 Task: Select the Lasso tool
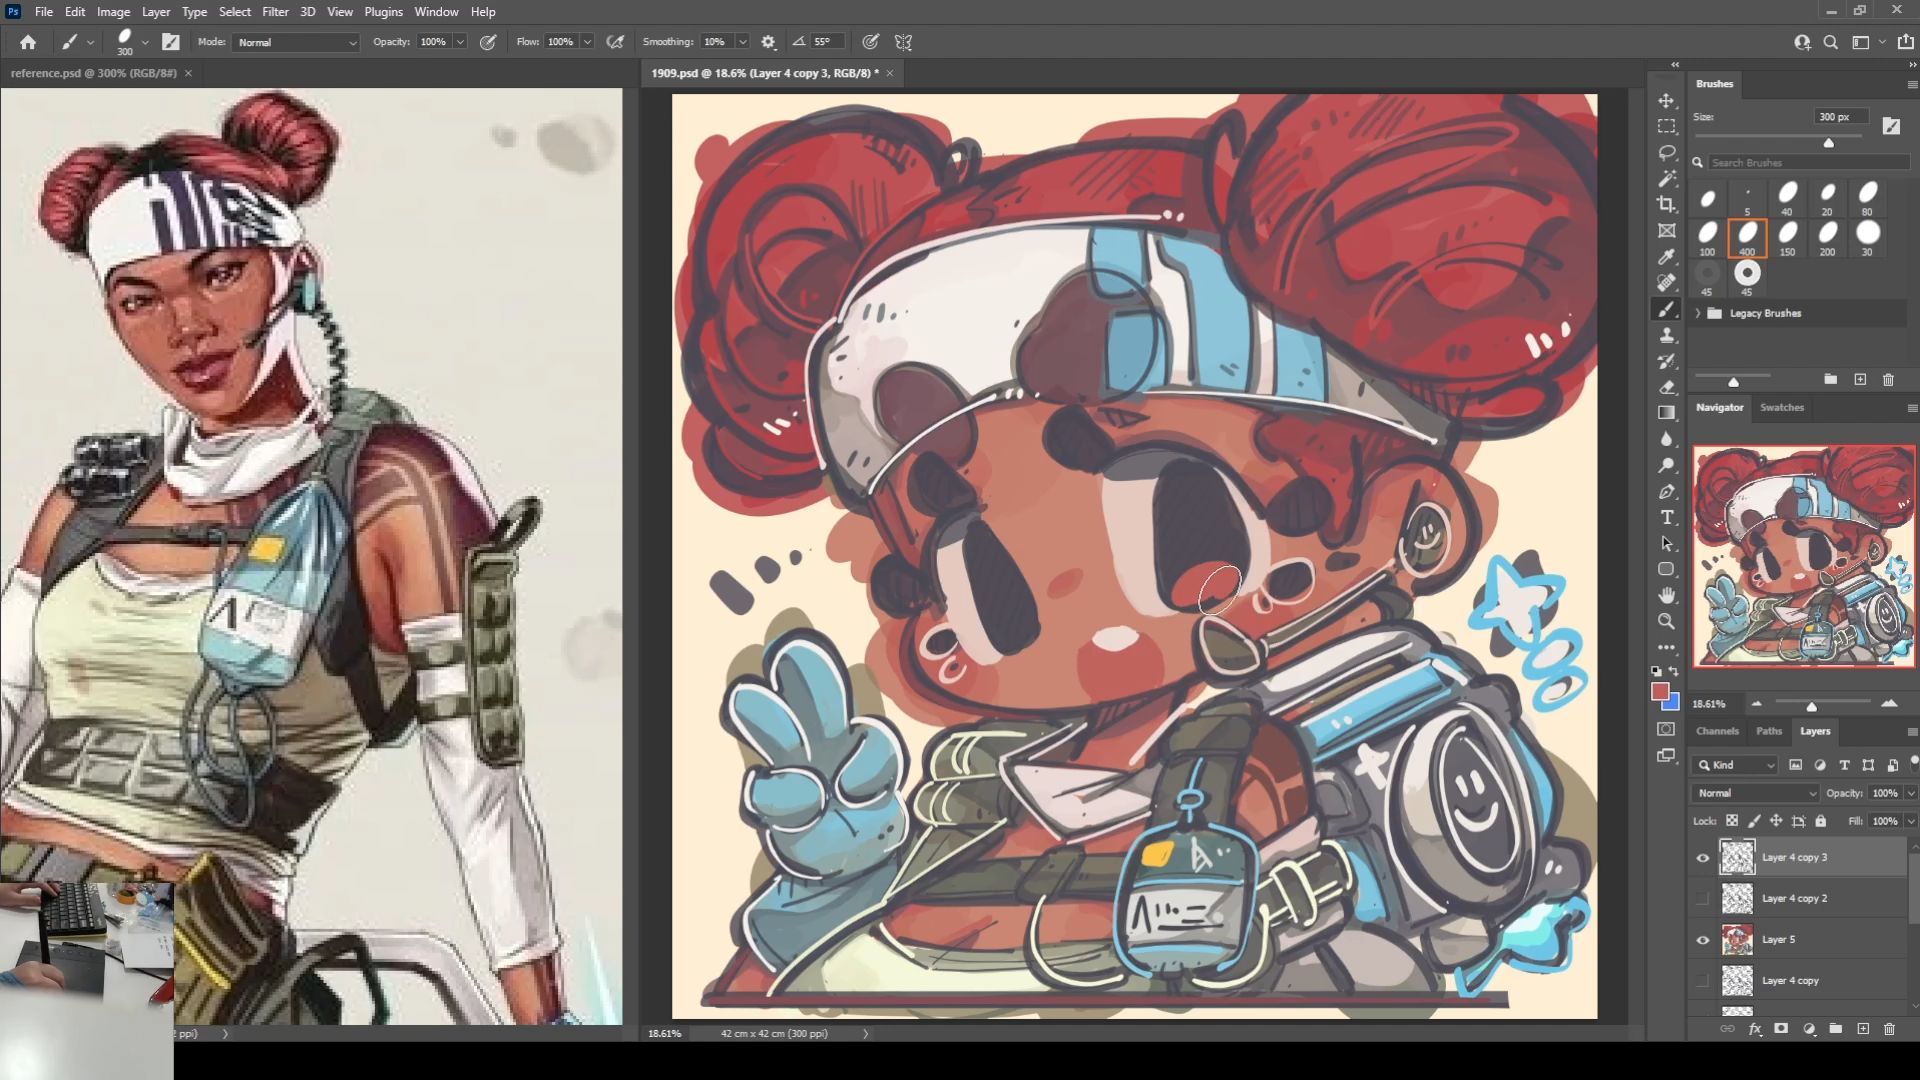[1666, 153]
